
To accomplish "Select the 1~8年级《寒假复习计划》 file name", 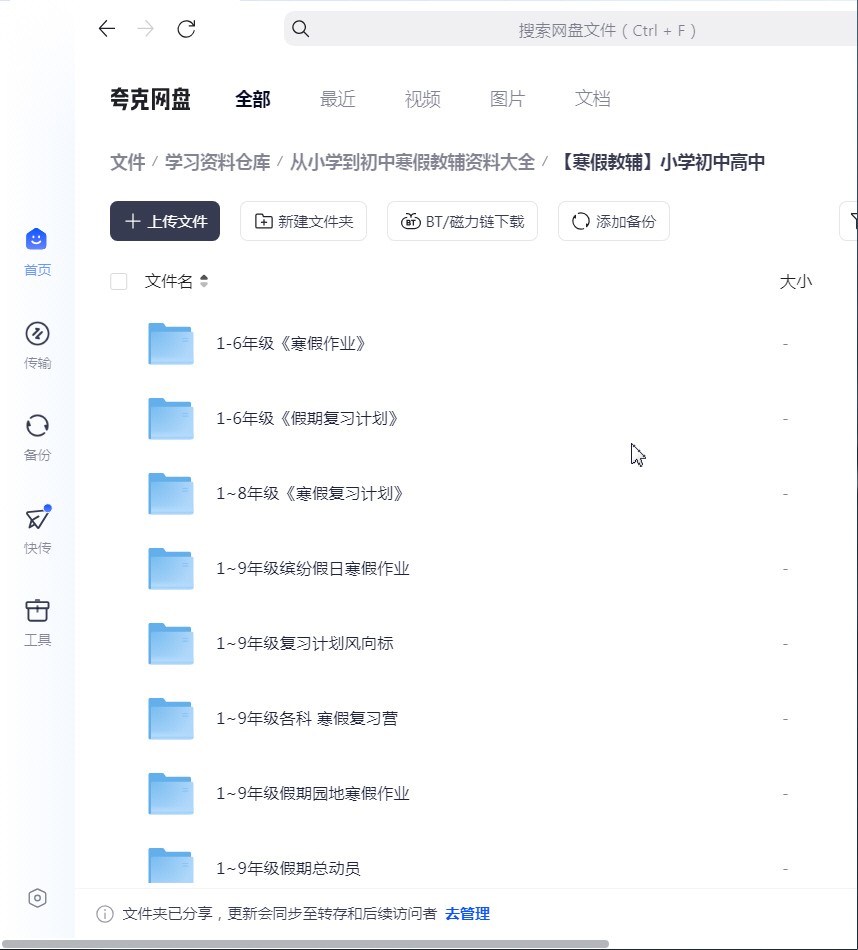I will [310, 494].
